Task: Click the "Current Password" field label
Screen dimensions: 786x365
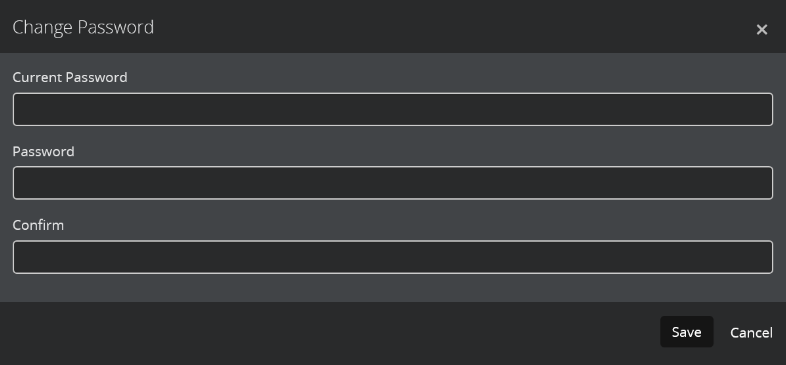Action: click(x=70, y=77)
